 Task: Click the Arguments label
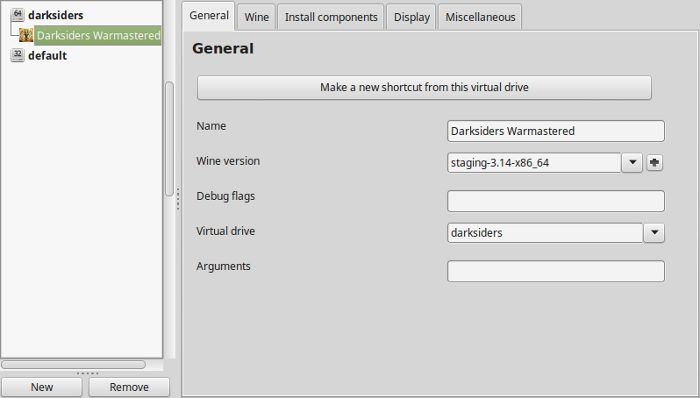pyautogui.click(x=223, y=266)
